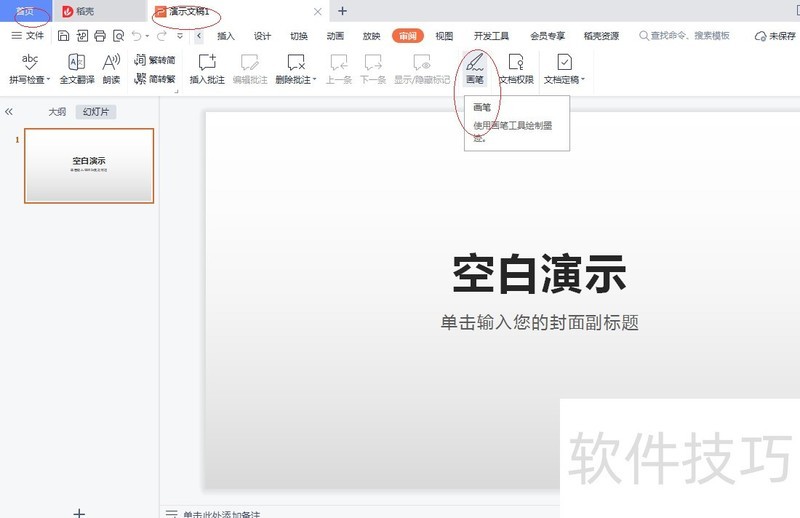
Task: Switch to the 放映 ribbon tab
Action: tap(371, 36)
